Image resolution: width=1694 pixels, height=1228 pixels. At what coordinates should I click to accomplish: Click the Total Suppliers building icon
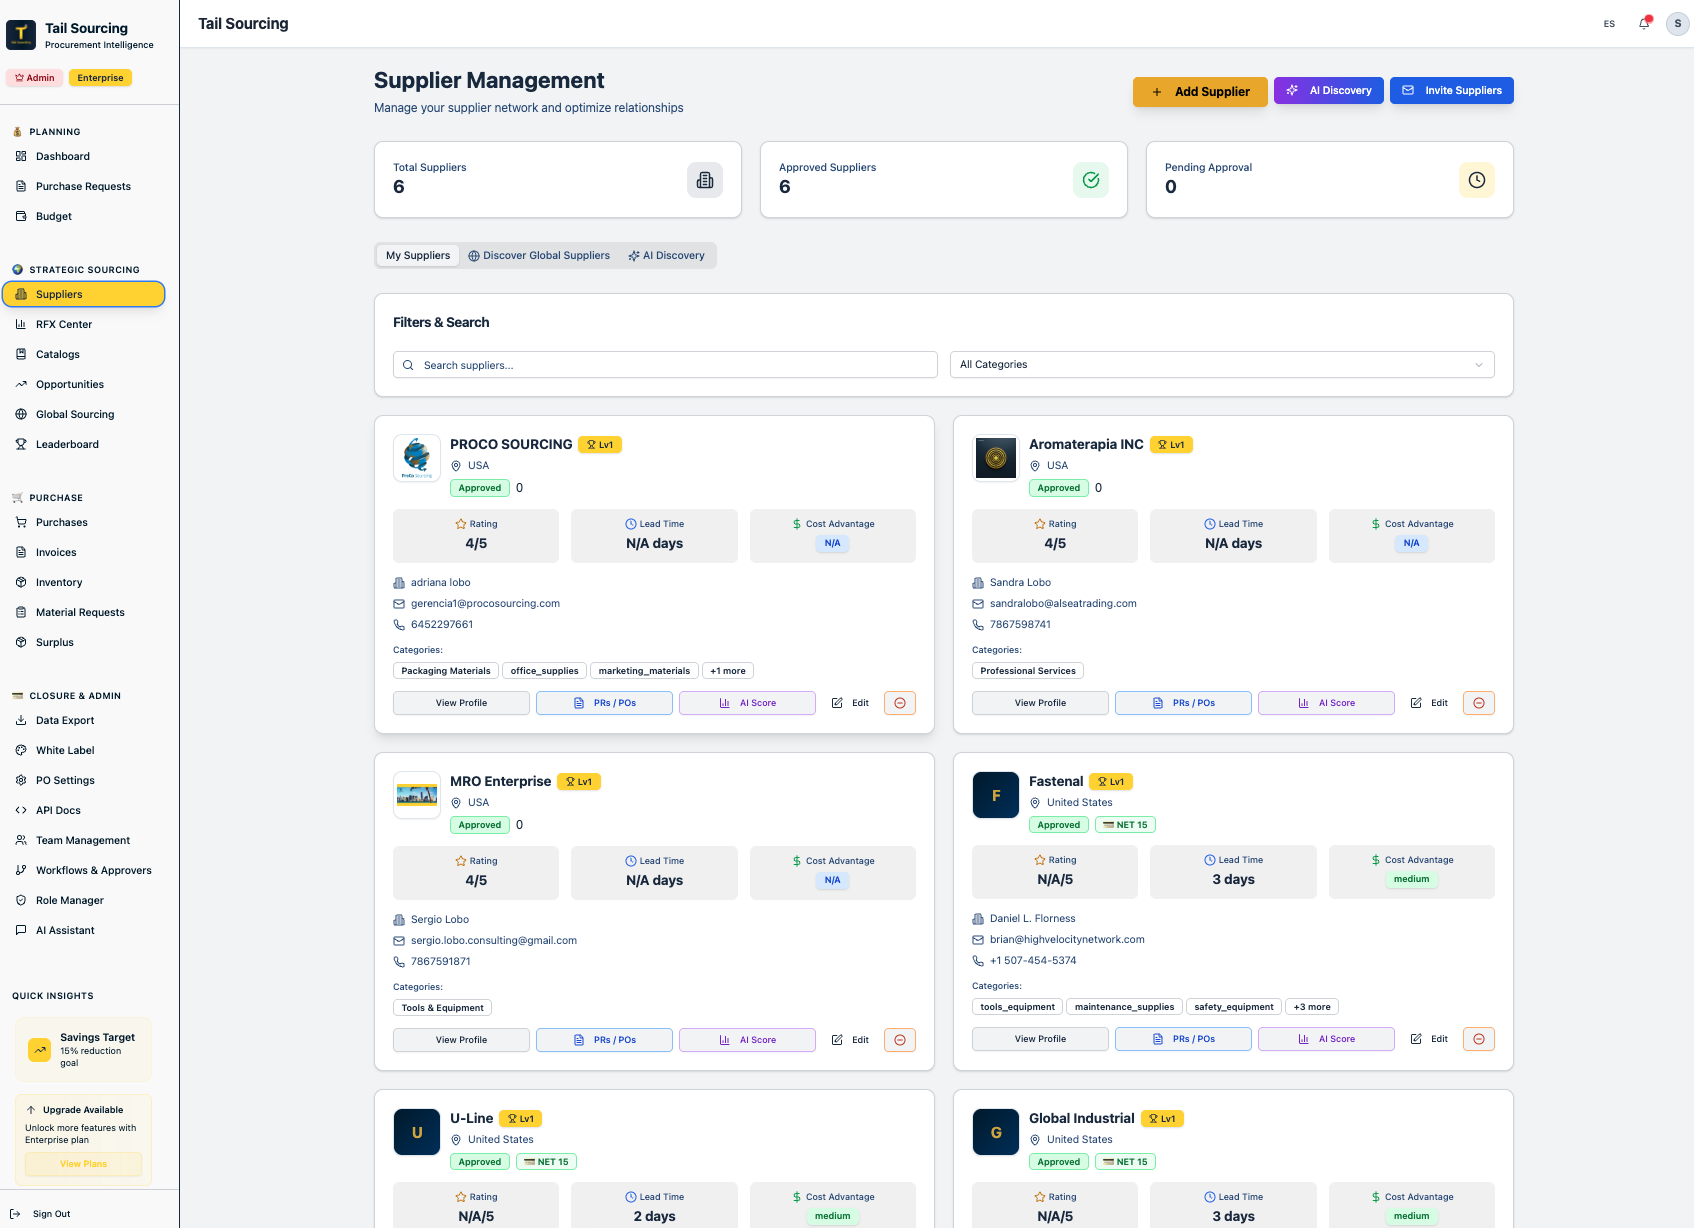tap(705, 180)
